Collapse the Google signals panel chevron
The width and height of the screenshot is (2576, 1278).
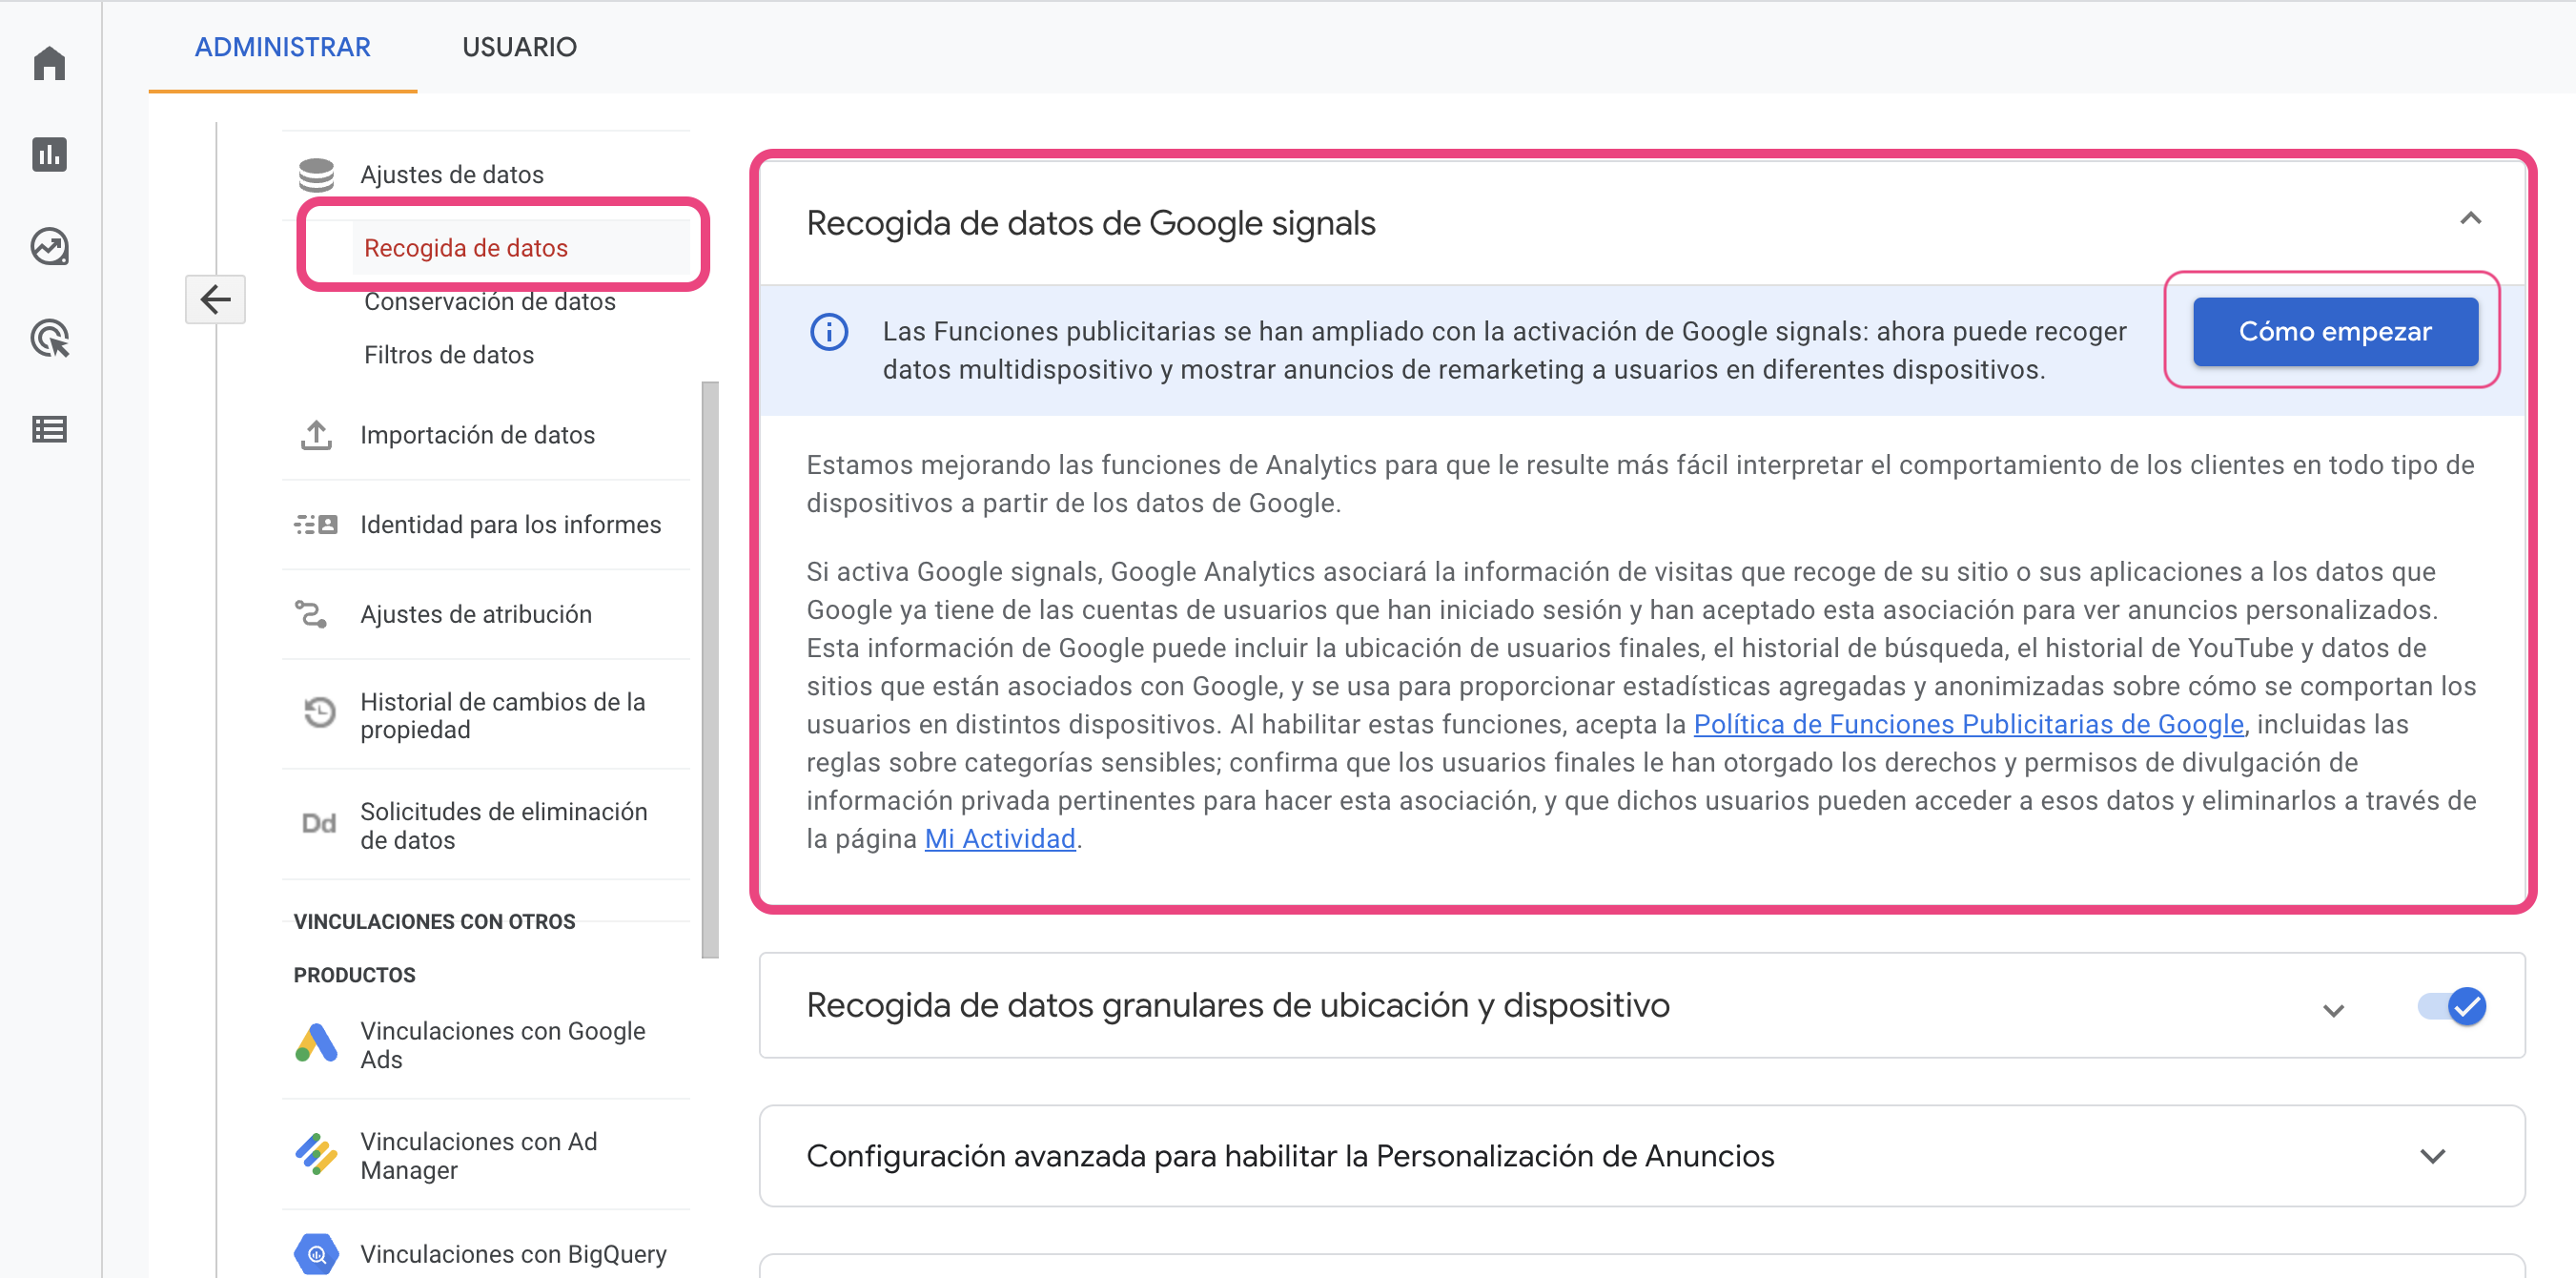pos(2470,218)
